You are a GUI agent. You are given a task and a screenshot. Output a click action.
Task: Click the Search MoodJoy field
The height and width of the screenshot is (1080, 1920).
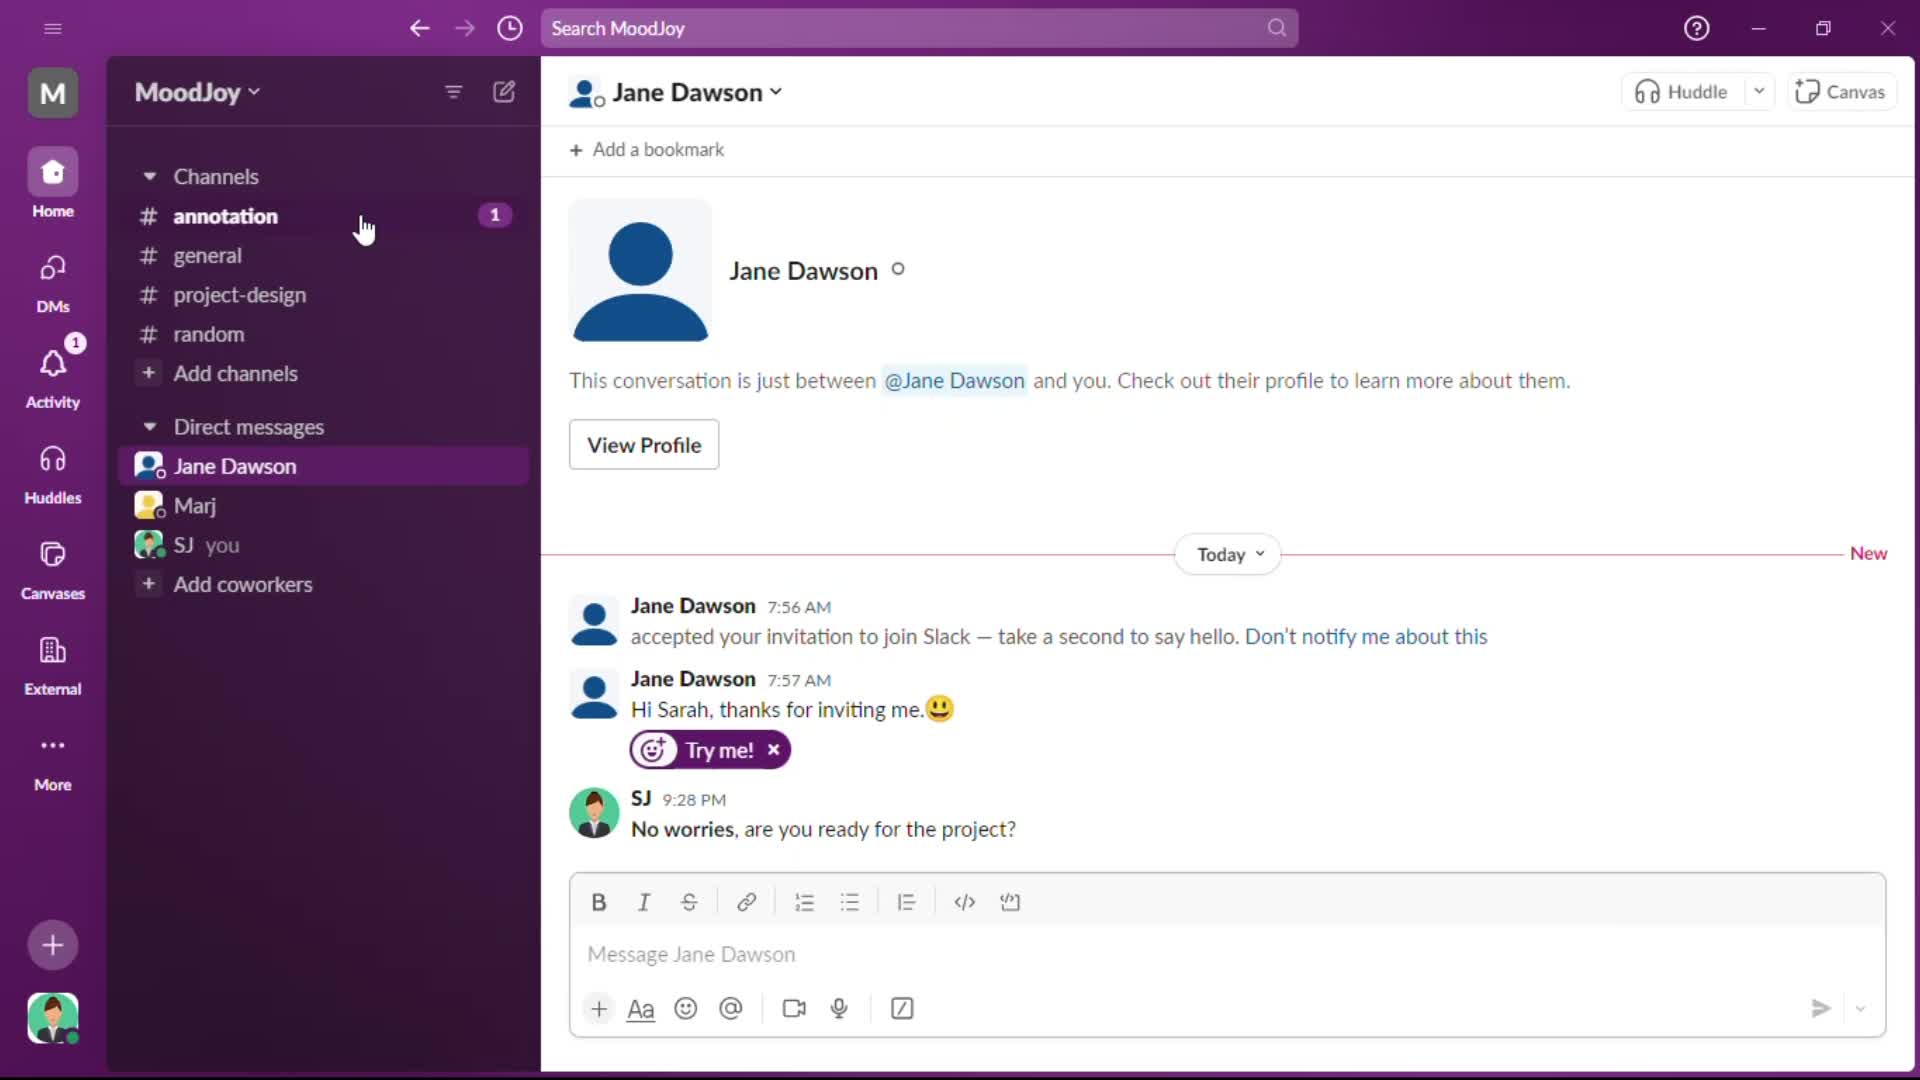919,28
